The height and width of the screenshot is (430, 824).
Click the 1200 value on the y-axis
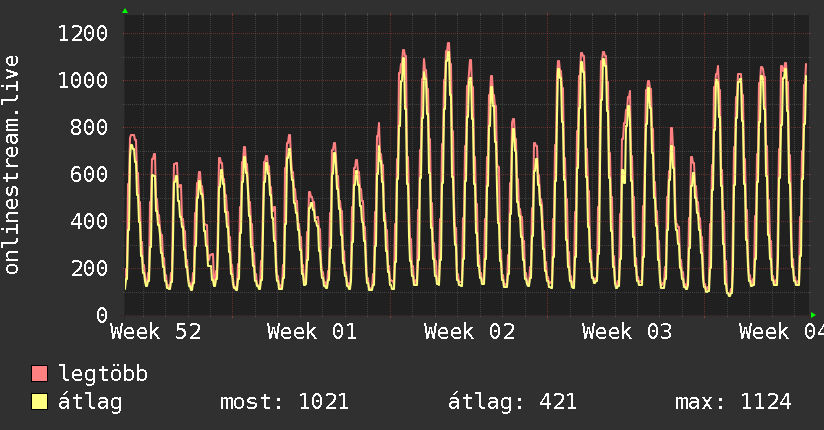pyautogui.click(x=82, y=34)
